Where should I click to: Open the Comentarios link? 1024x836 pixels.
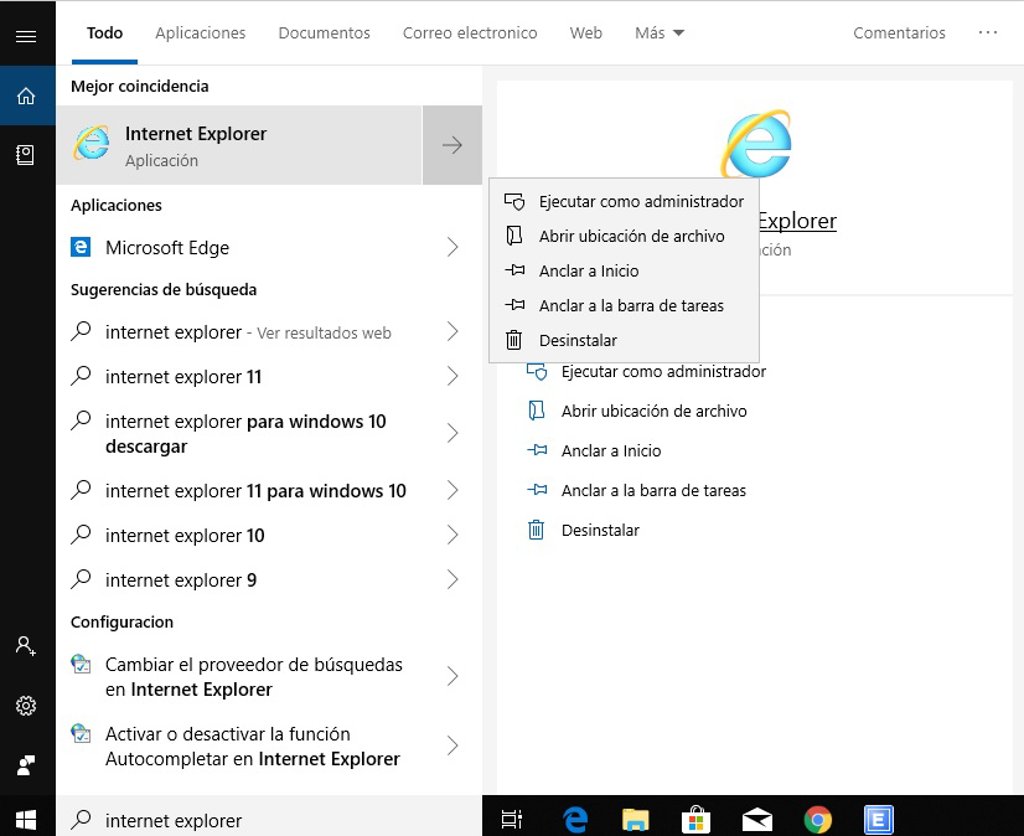[x=899, y=33]
